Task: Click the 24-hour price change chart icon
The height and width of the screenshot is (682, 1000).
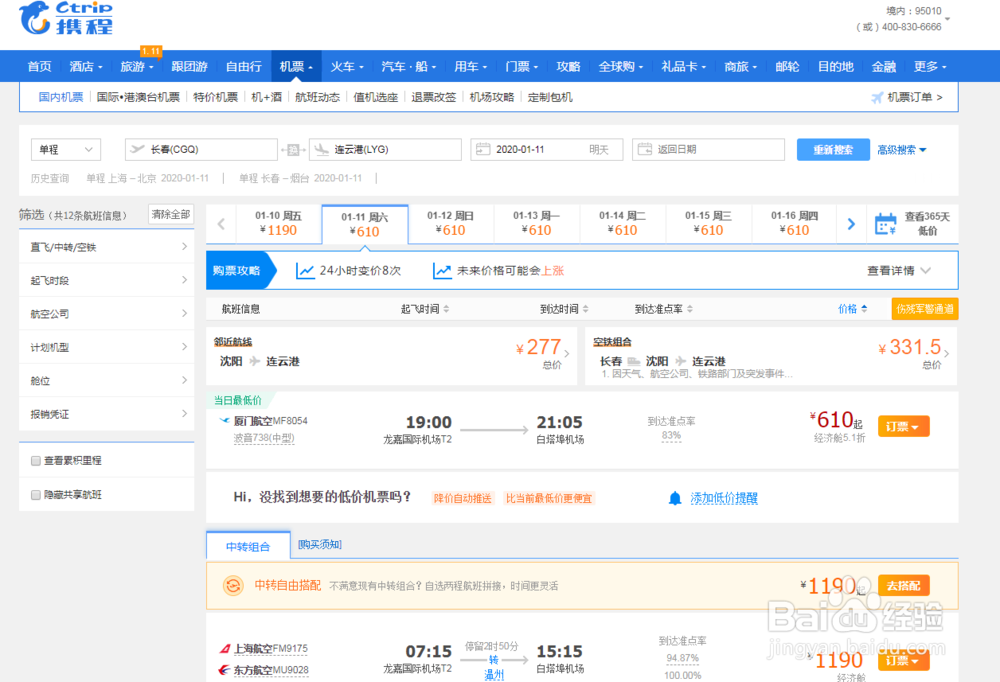Action: pos(305,271)
